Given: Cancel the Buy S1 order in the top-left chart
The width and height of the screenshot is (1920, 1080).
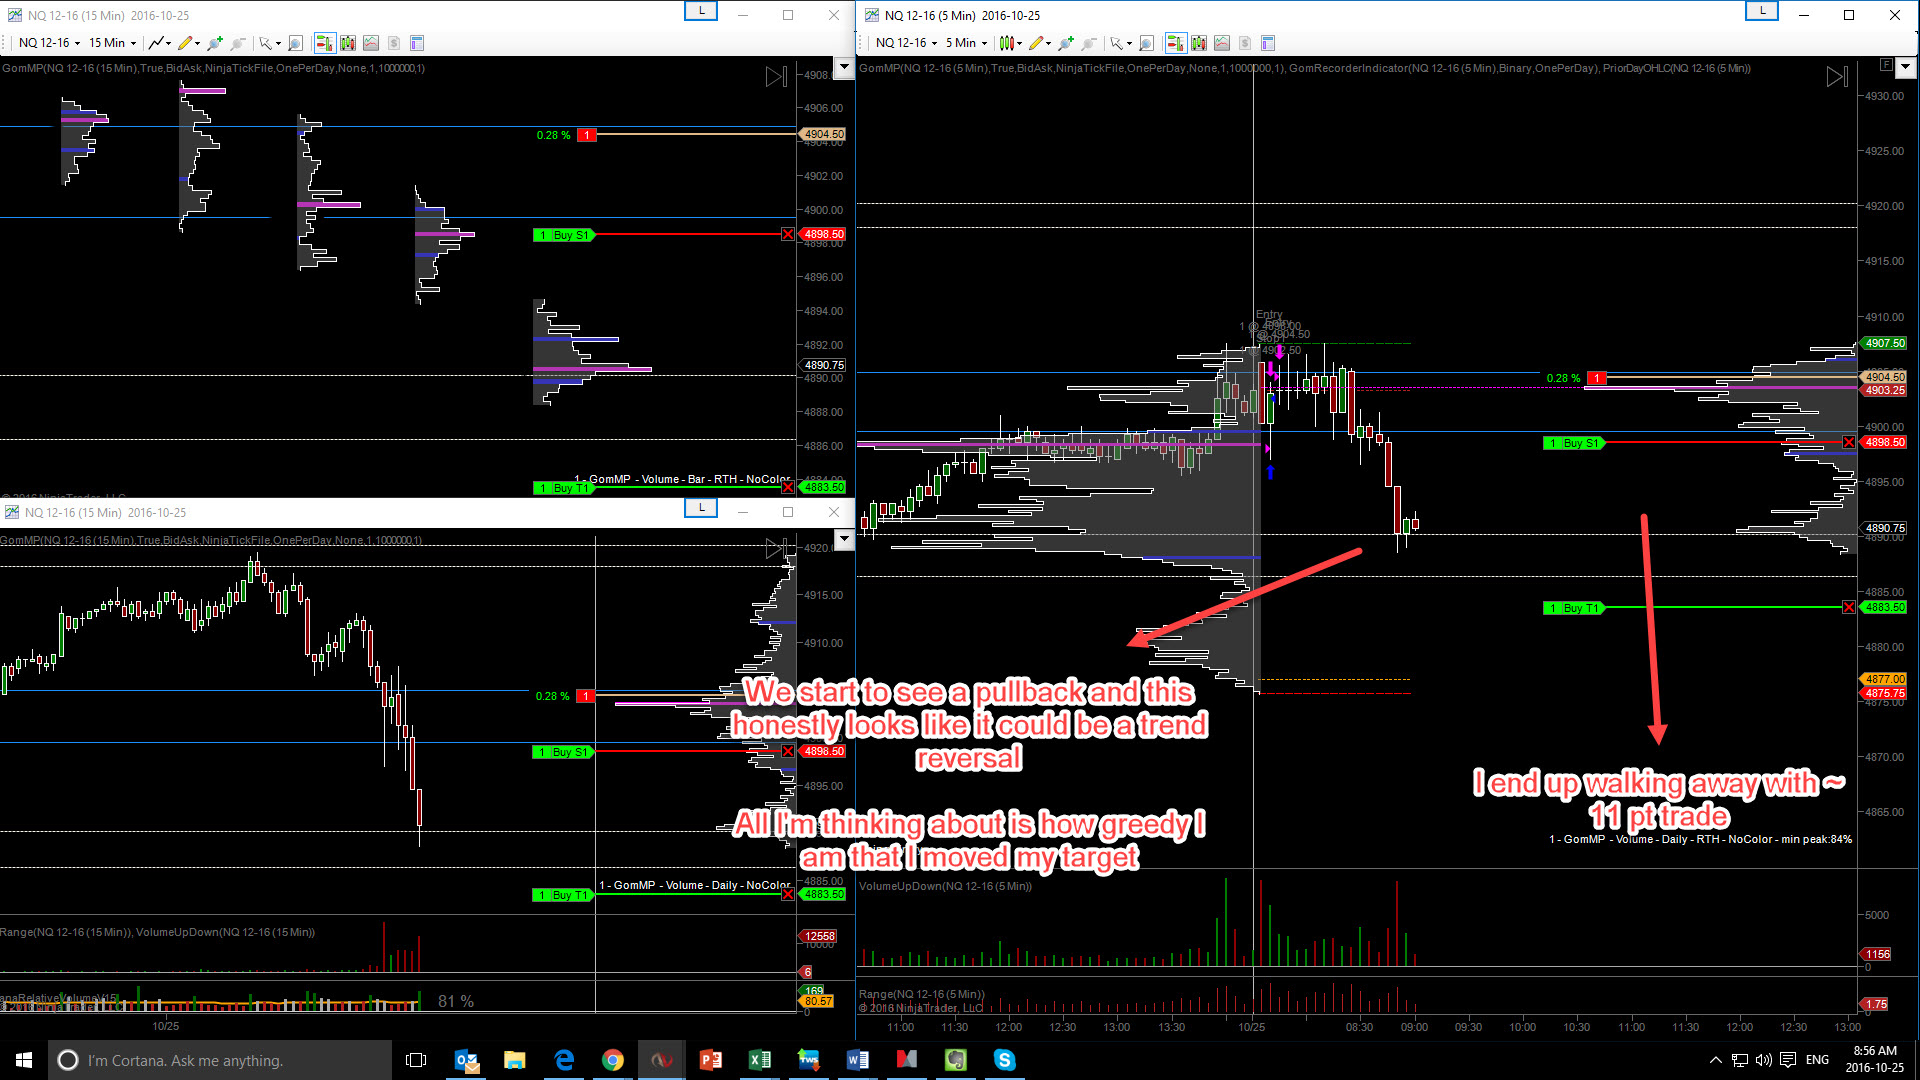Looking at the screenshot, I should tap(788, 234).
